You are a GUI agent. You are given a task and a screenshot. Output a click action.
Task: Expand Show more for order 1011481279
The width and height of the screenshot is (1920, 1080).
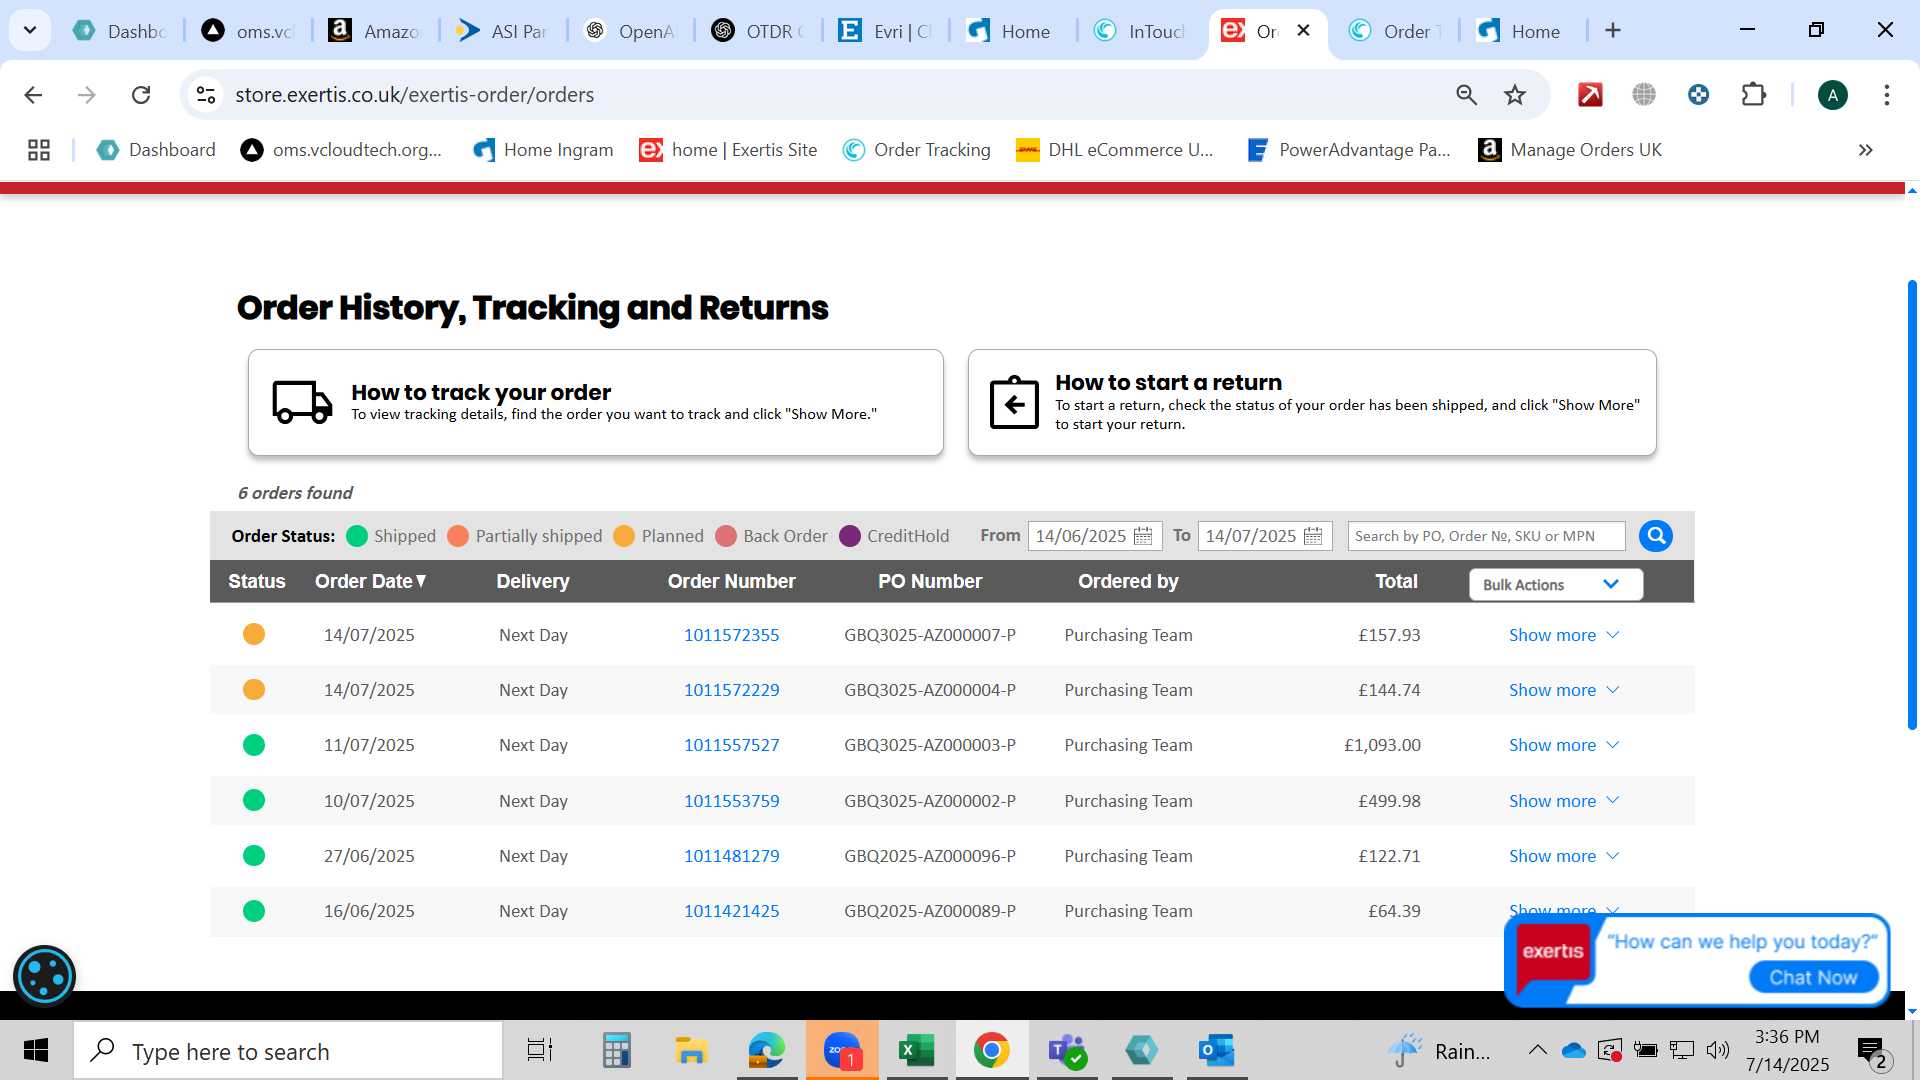[x=1563, y=856]
